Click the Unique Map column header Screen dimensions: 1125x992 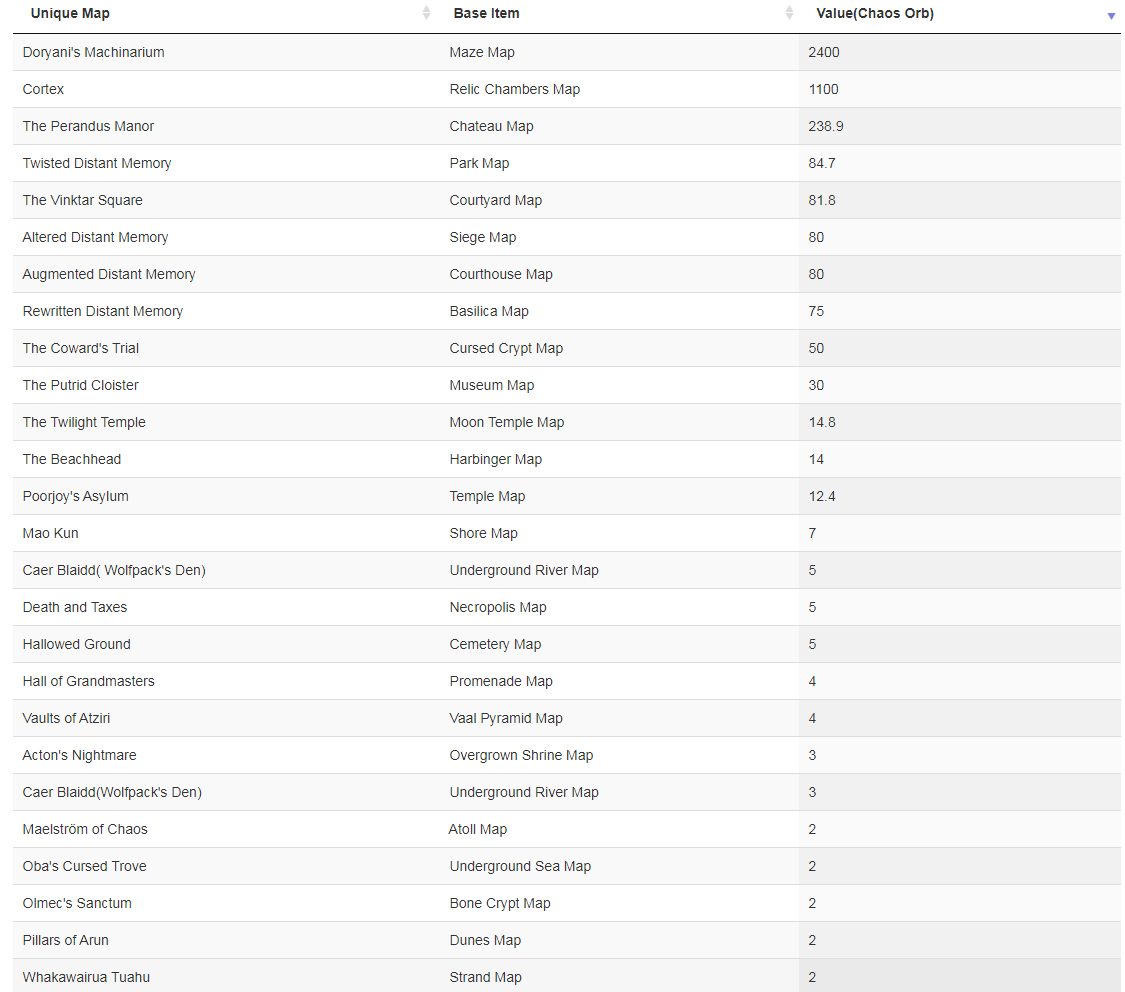70,13
